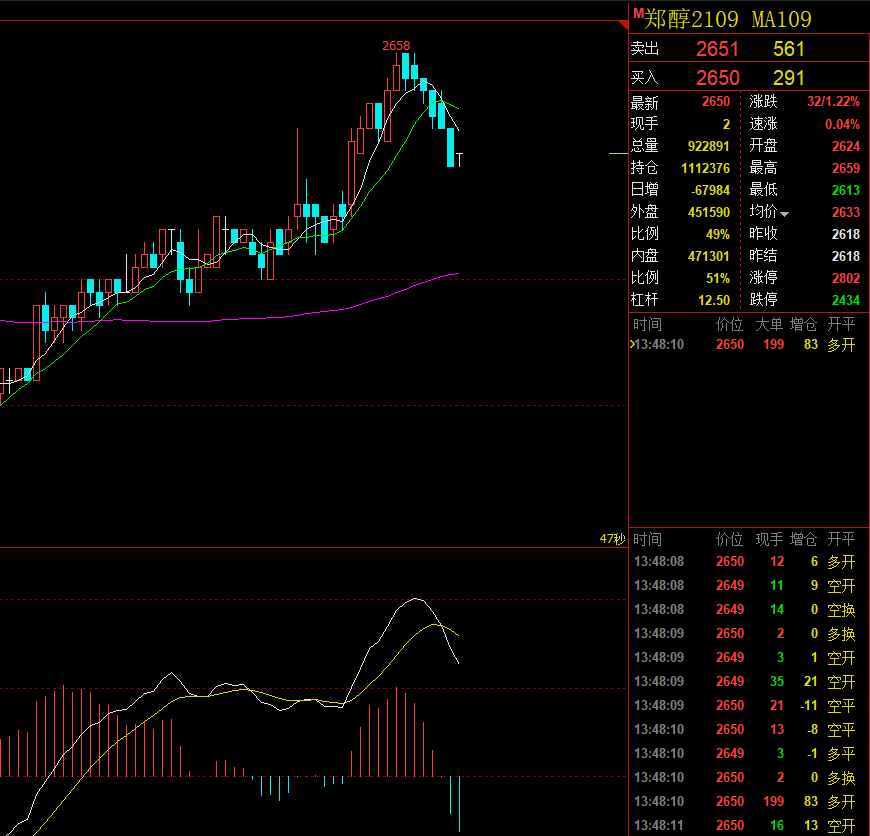Select the contract title 郑醇2109

coord(691,19)
